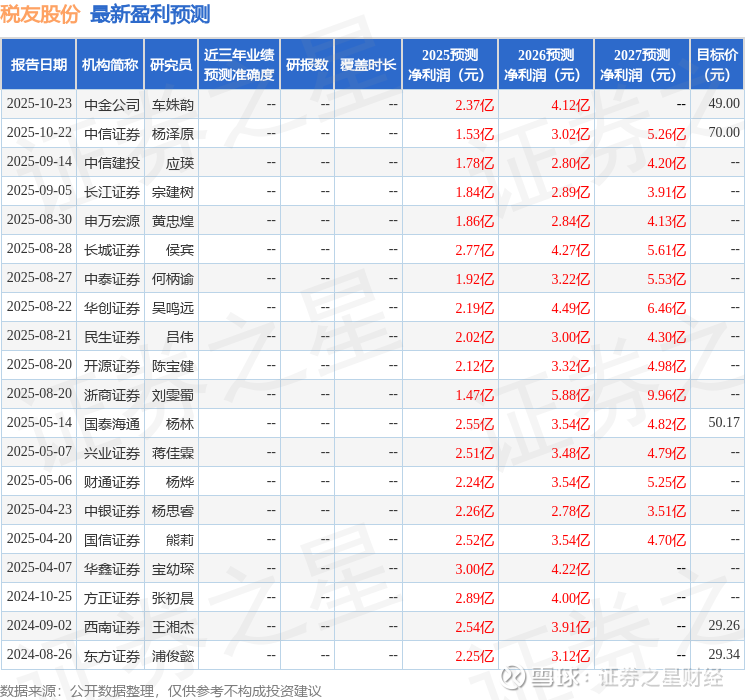Click analyst name 熊莉
The image size is (745, 700).
point(180,540)
